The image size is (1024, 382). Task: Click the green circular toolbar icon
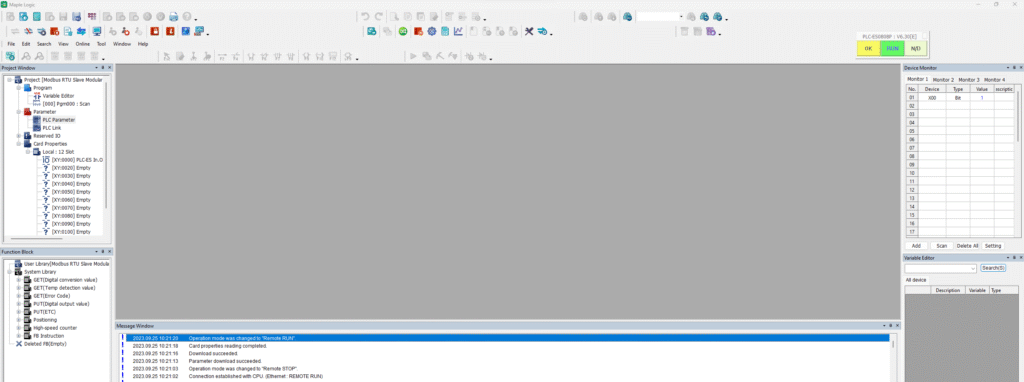(x=403, y=31)
